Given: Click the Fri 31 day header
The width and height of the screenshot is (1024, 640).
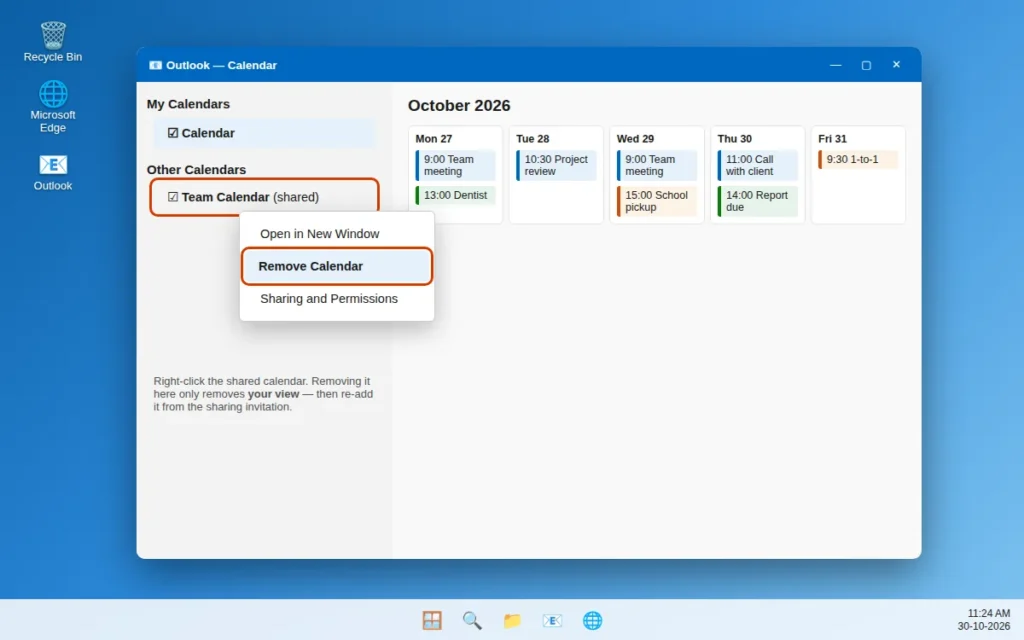Looking at the screenshot, I should (x=832, y=138).
